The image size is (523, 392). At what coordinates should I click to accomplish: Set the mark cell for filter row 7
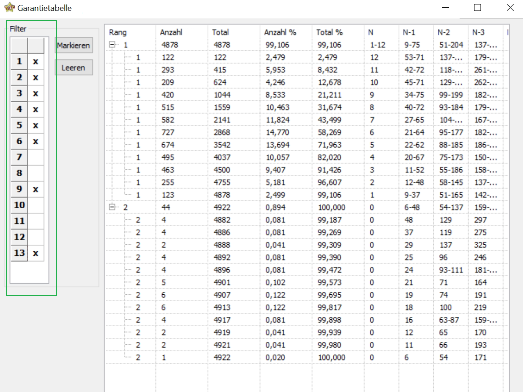(x=36, y=157)
